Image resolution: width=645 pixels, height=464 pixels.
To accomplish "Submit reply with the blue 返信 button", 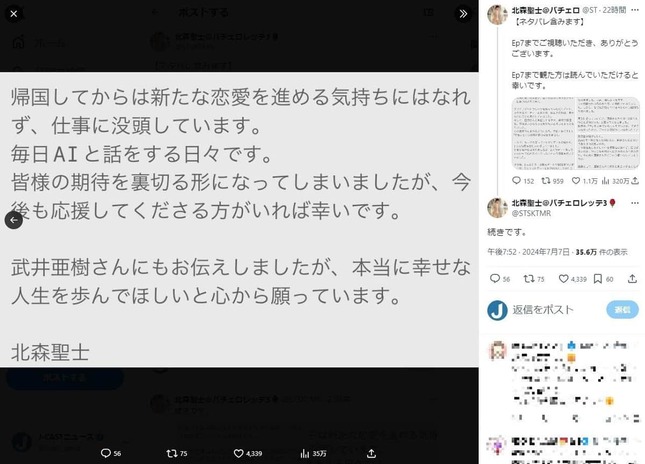I will pyautogui.click(x=622, y=310).
